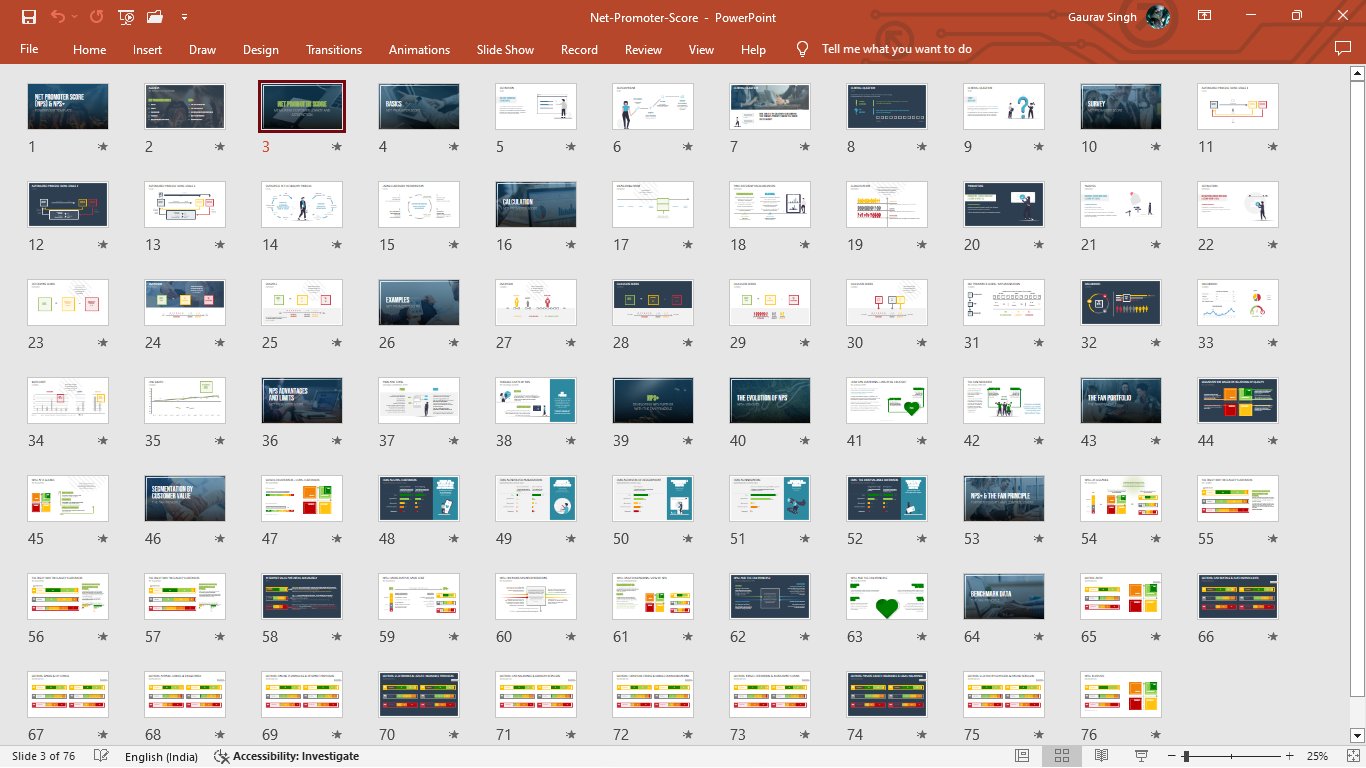This screenshot has height=768, width=1366.
Task: Select Segmentation by Customer Value slide 46
Action: click(185, 499)
